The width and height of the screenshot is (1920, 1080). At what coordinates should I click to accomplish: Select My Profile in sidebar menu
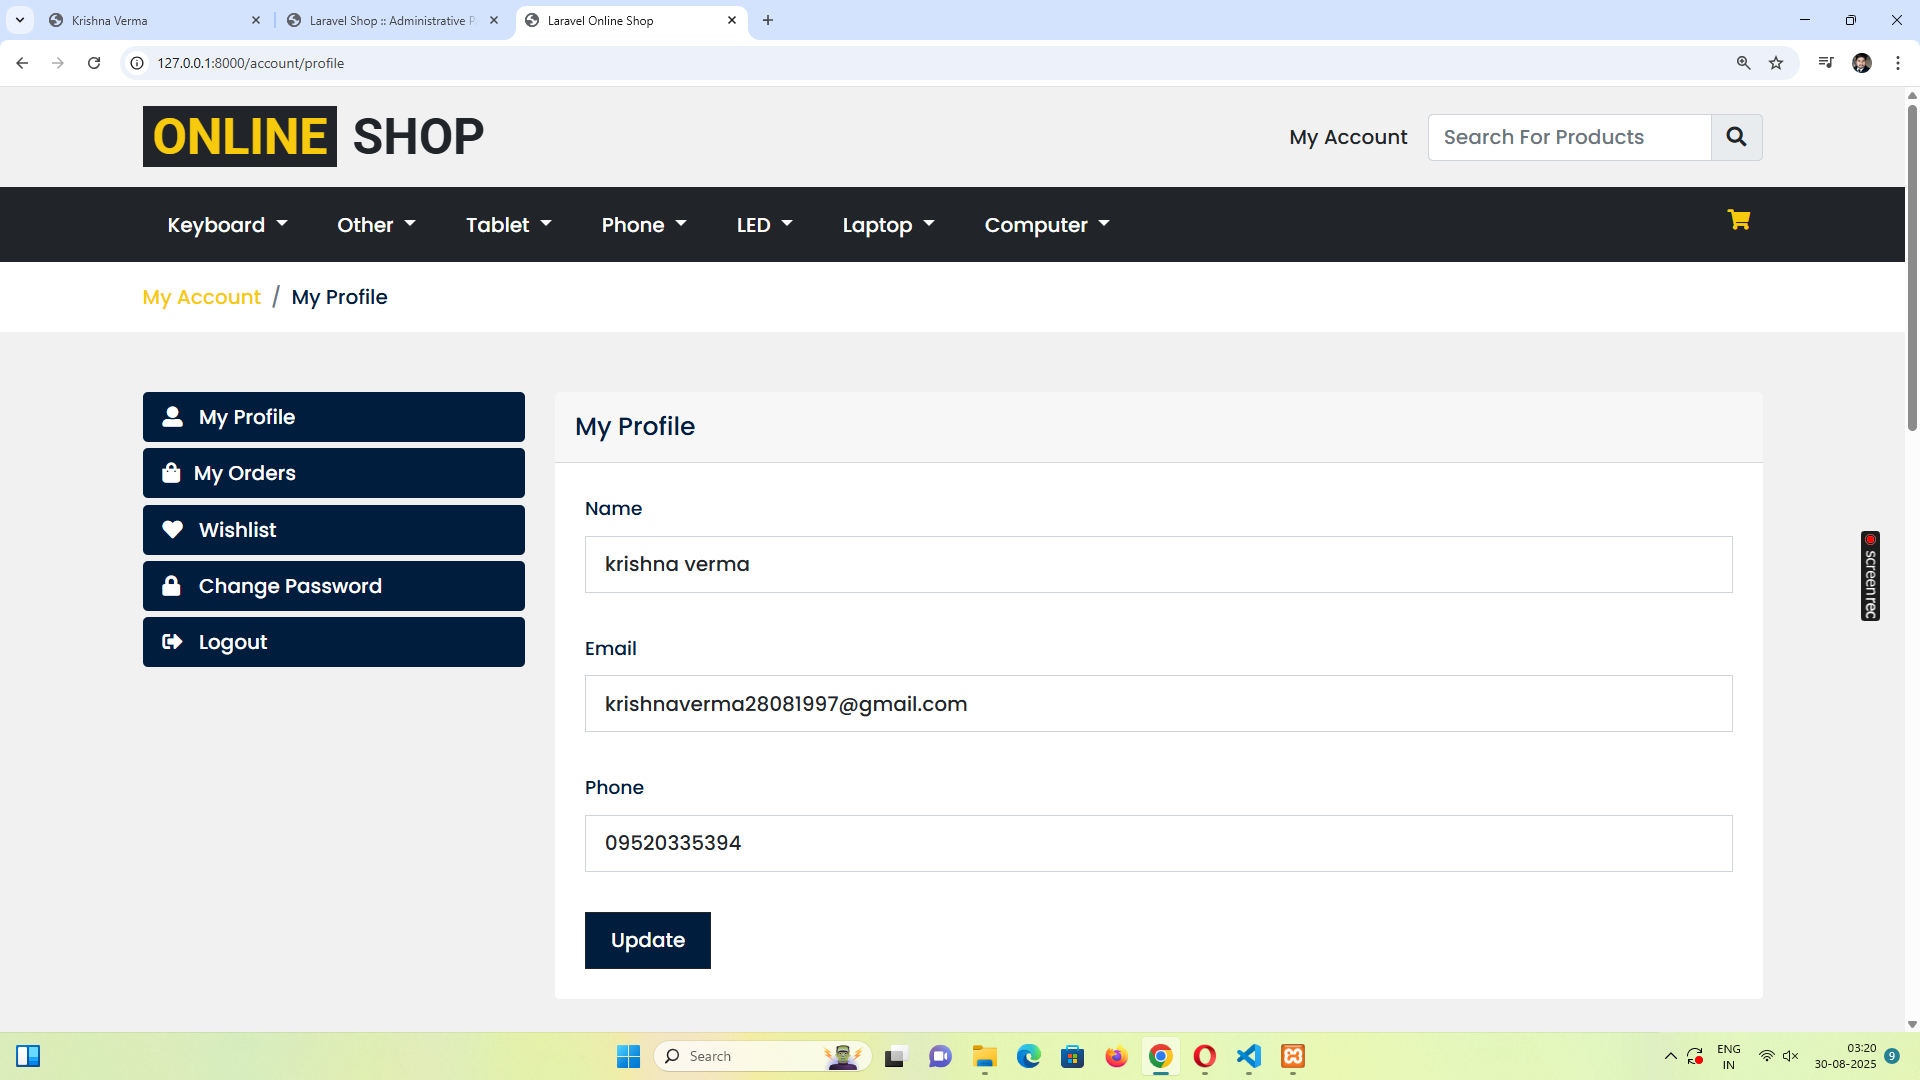coord(333,417)
